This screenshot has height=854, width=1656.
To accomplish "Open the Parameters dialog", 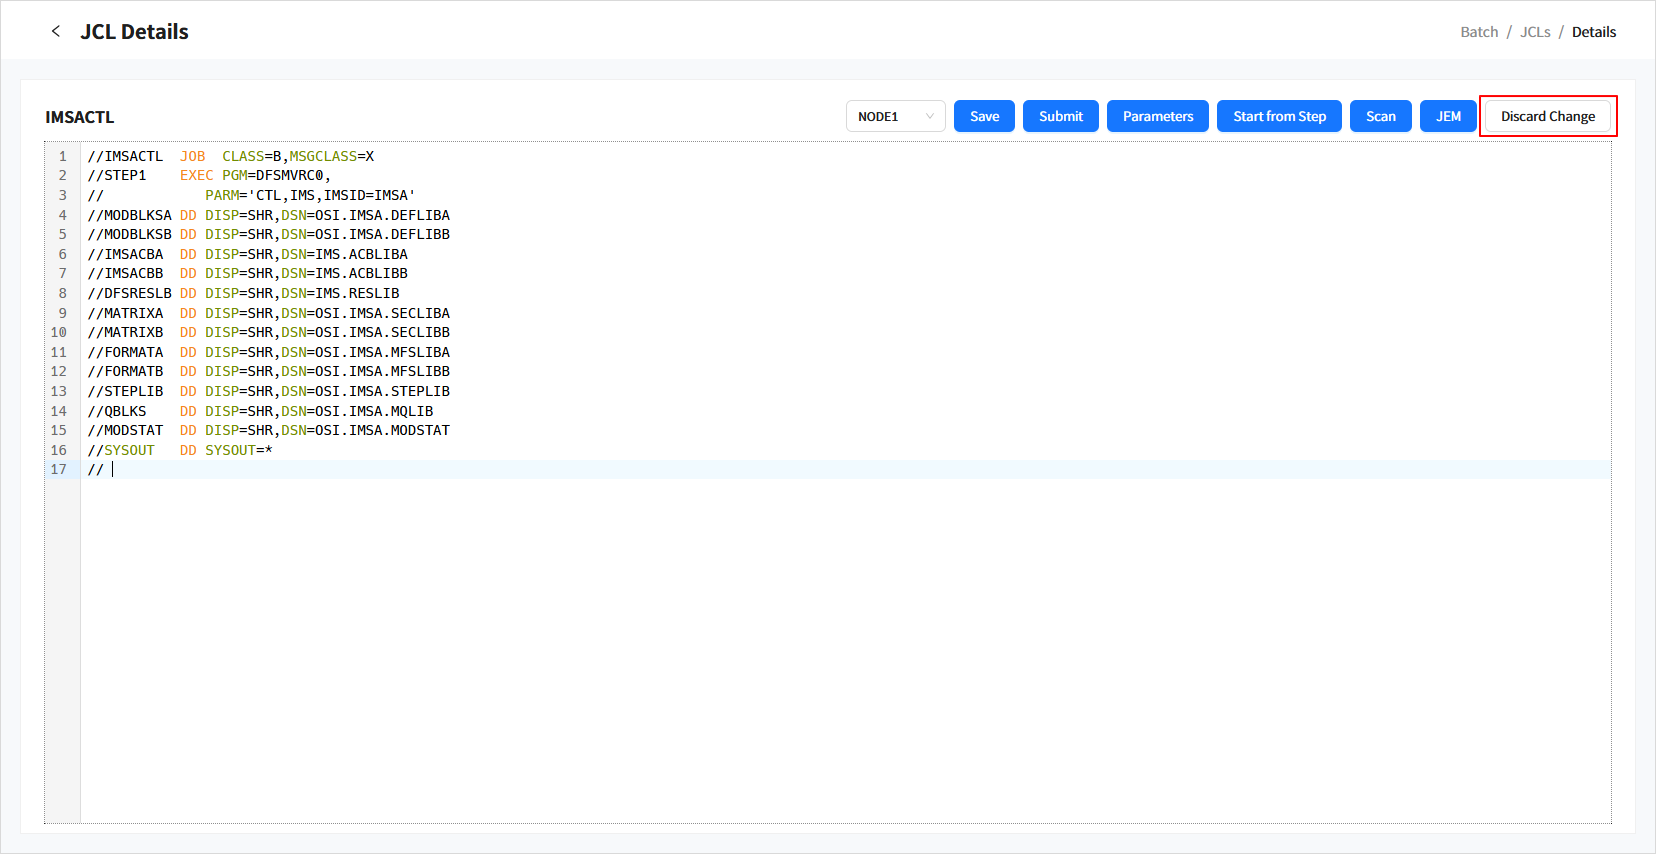I will pyautogui.click(x=1157, y=116).
